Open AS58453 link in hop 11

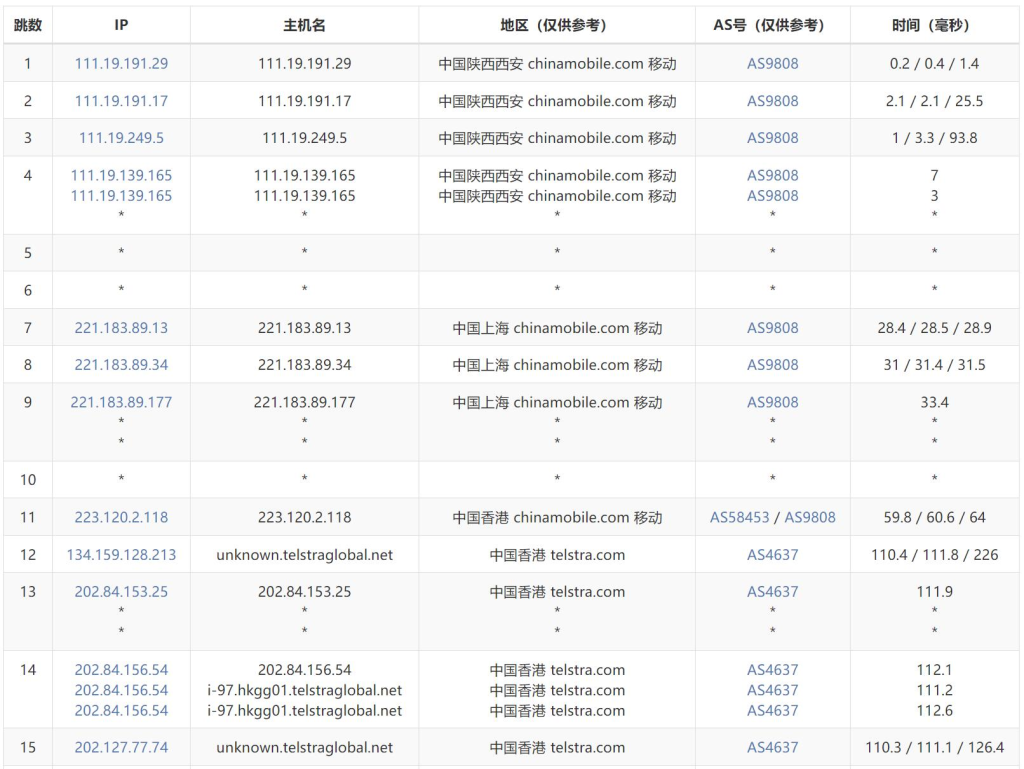(x=739, y=517)
